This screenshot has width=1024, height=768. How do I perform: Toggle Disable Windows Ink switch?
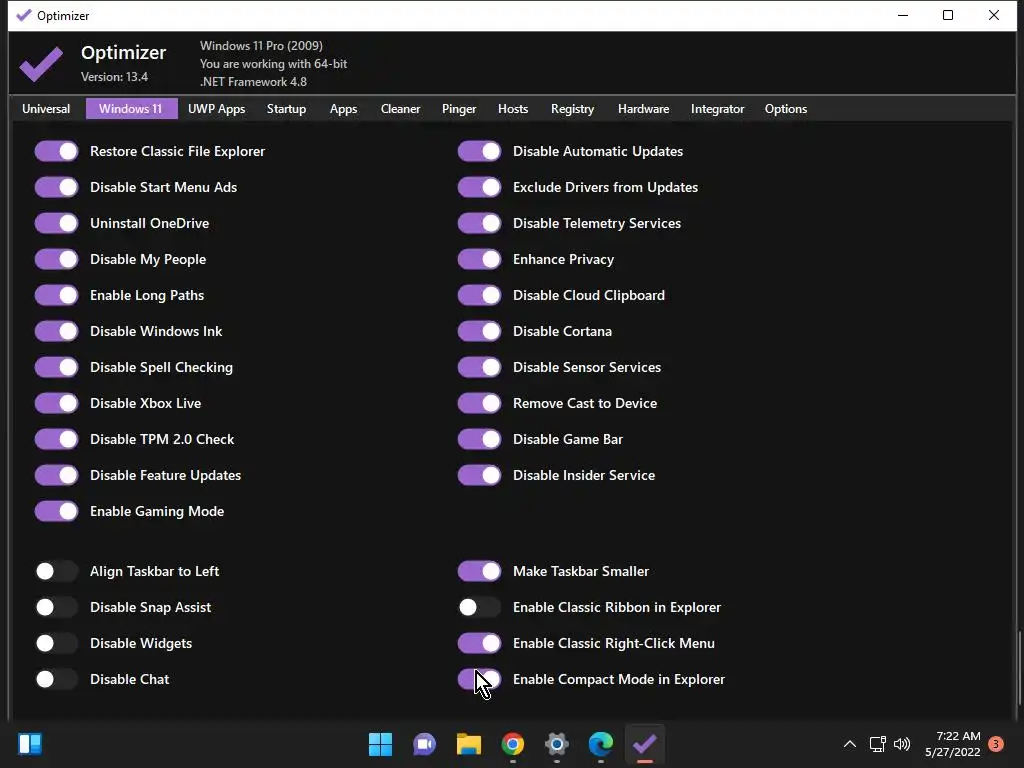click(57, 331)
